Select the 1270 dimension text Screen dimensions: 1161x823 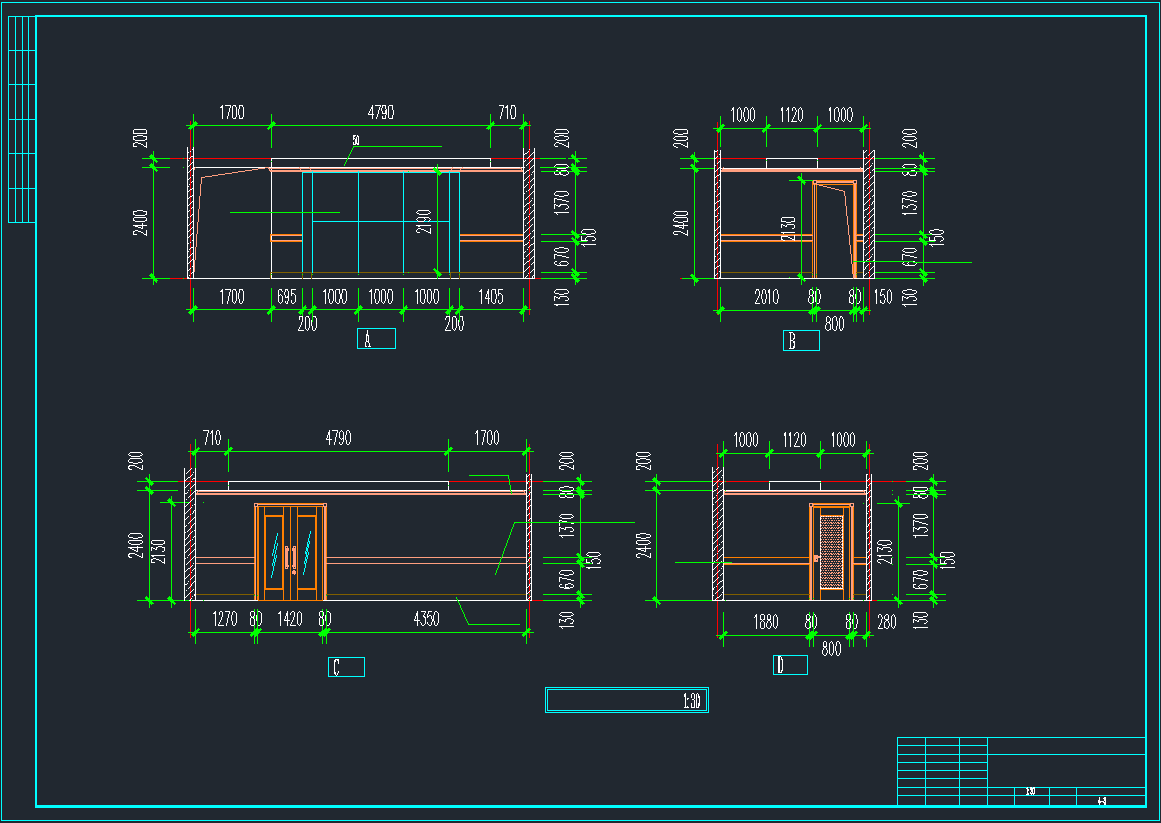tap(225, 619)
